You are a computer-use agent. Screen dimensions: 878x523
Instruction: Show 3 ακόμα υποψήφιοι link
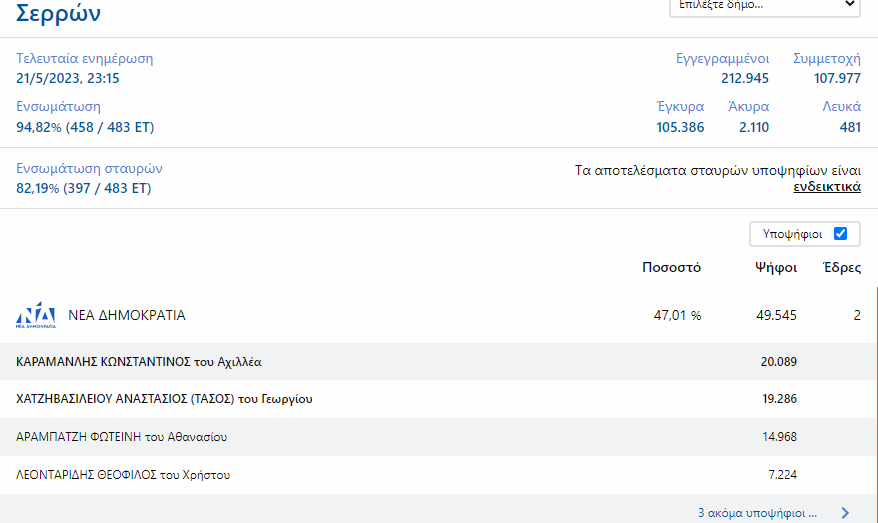[757, 513]
